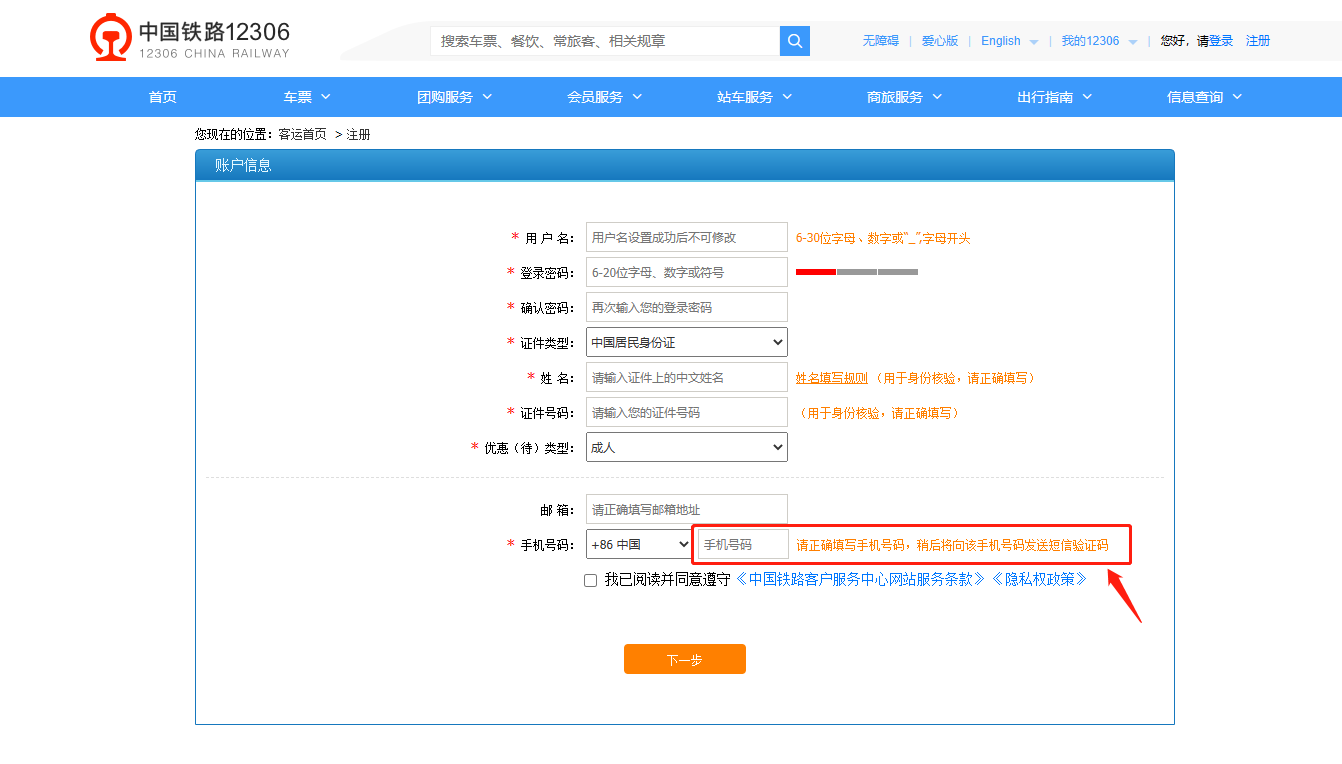Open the 姓名填写规则 link
This screenshot has height=764, width=1342.
coord(832,378)
